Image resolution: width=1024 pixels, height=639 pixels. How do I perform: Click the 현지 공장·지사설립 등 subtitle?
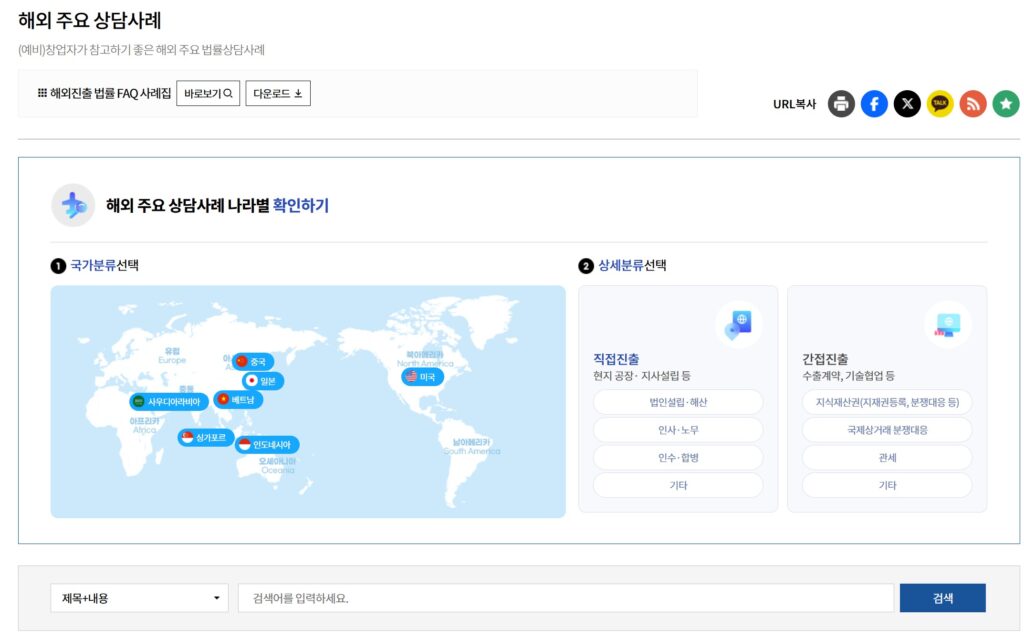point(641,376)
